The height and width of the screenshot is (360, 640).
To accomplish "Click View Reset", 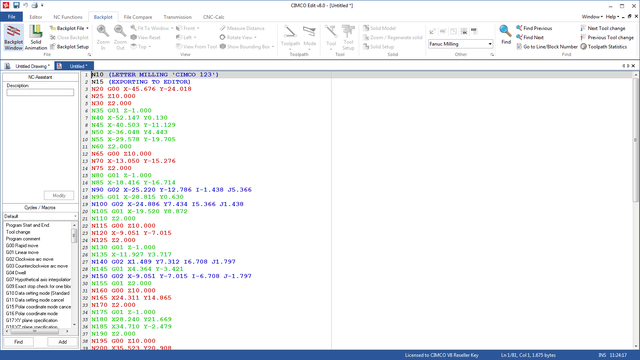I will pos(145,38).
